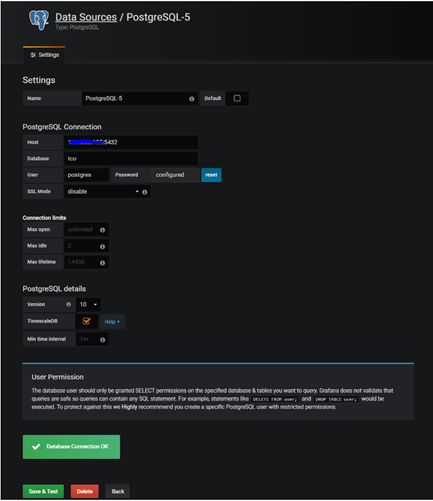Show the Min time interval info icon

(x=103, y=340)
